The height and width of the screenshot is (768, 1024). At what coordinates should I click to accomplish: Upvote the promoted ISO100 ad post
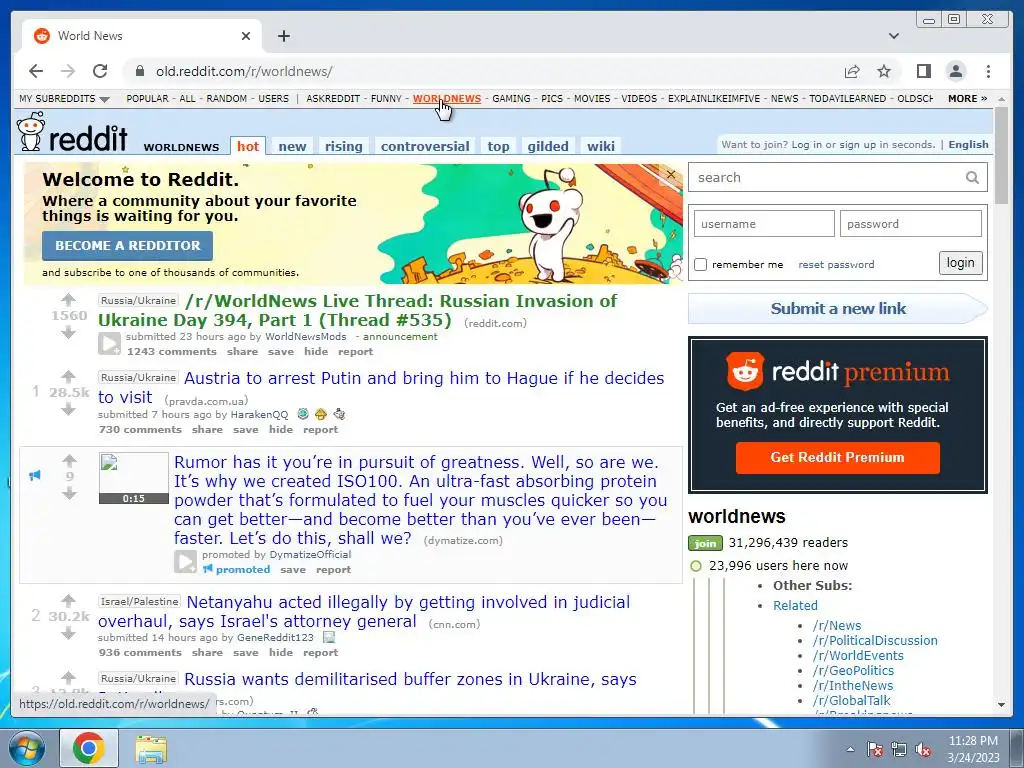[69, 460]
